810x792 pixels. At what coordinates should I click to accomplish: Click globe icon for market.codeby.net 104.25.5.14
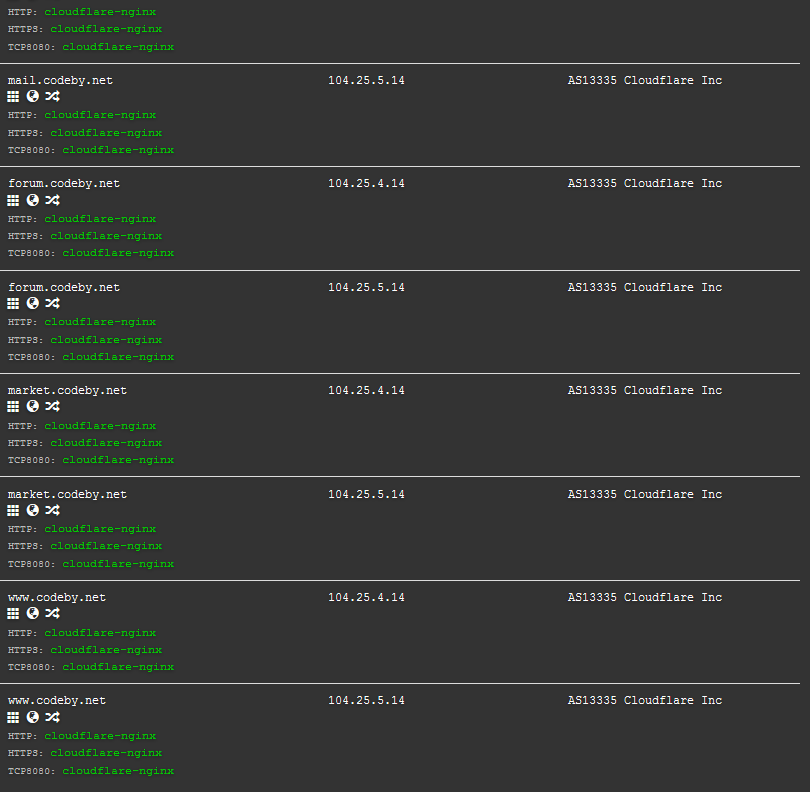(x=33, y=510)
